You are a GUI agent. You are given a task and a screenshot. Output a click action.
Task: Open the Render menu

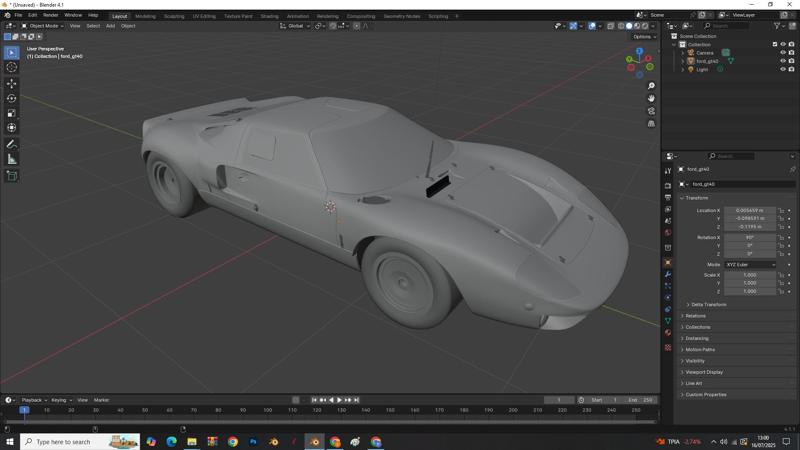pos(50,15)
